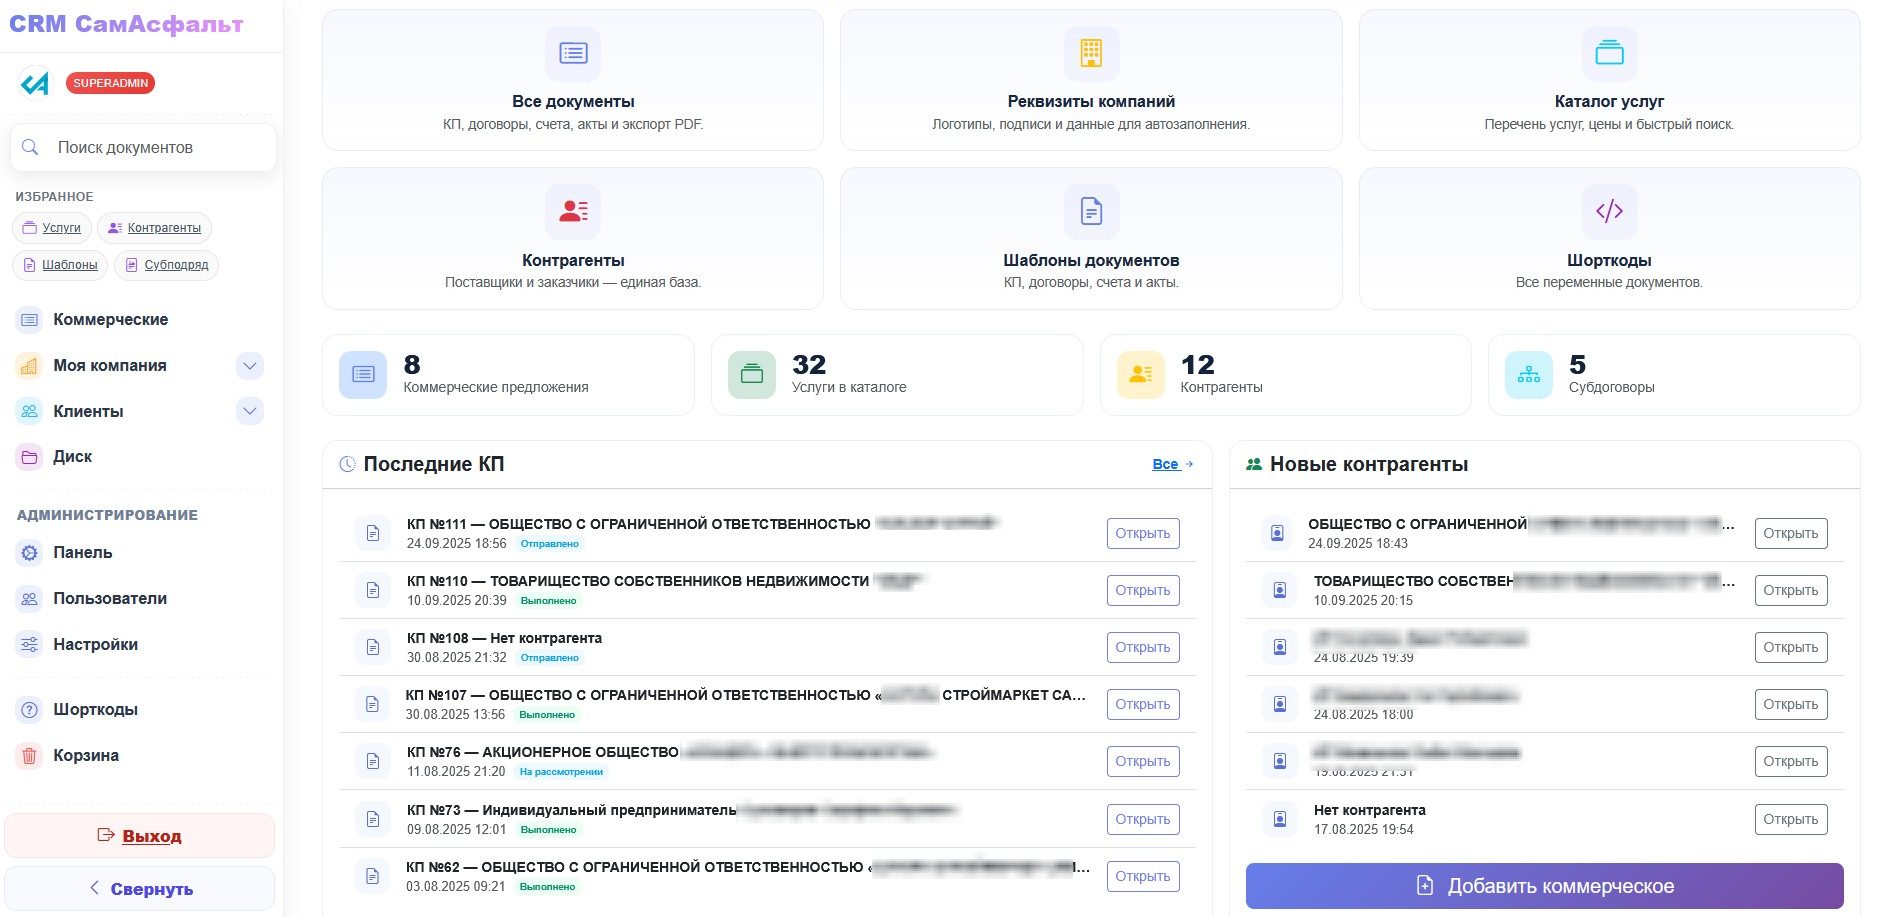Viewport: 1889px width, 917px height.
Task: Click the CRM СамАсфальт title
Action: [x=127, y=24]
